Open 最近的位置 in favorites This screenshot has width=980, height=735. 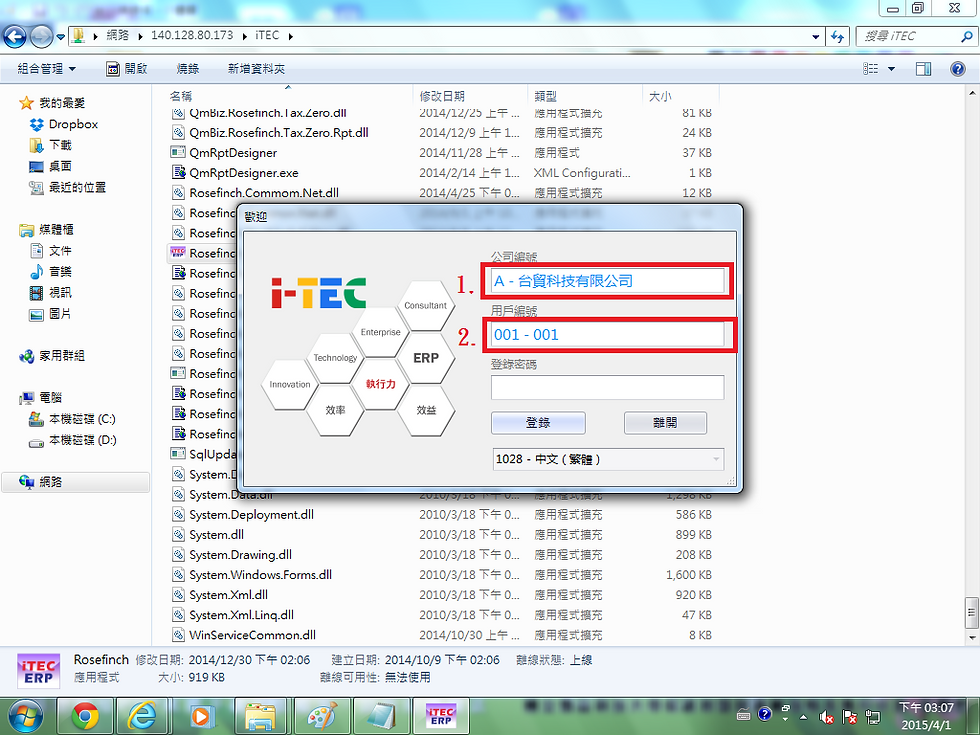click(x=77, y=188)
